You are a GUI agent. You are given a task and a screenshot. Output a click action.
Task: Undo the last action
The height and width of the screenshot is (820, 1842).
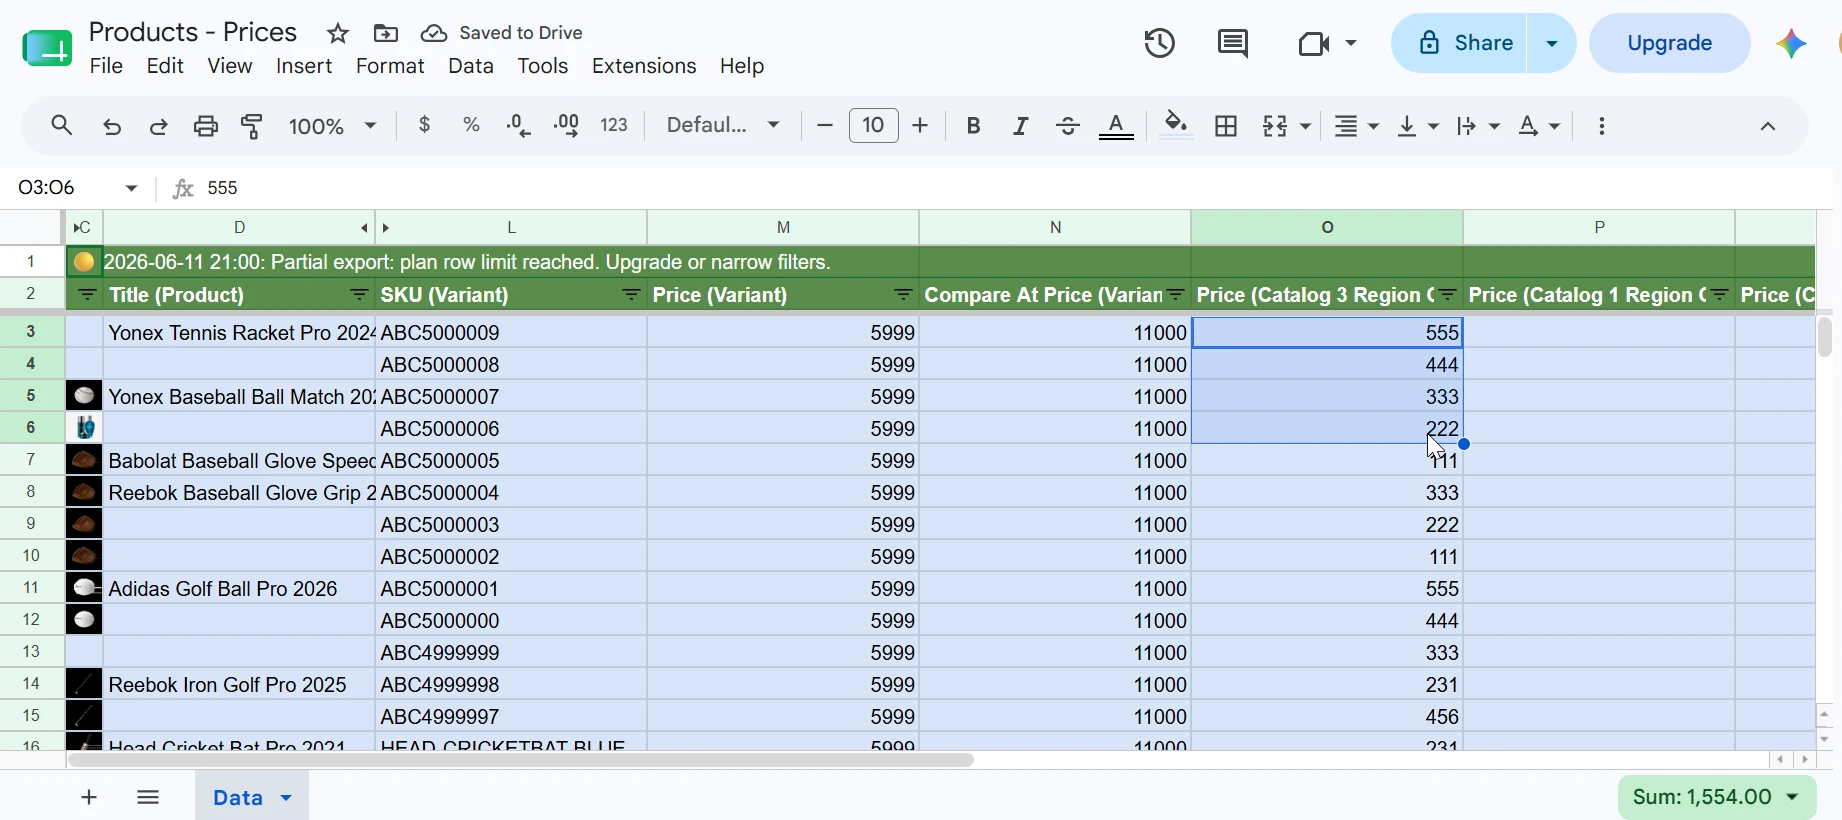click(112, 126)
